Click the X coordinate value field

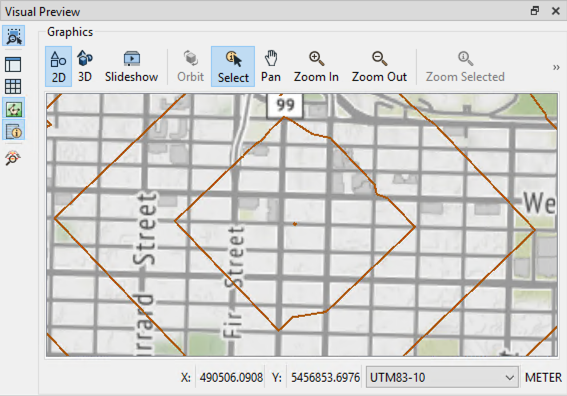pos(231,377)
